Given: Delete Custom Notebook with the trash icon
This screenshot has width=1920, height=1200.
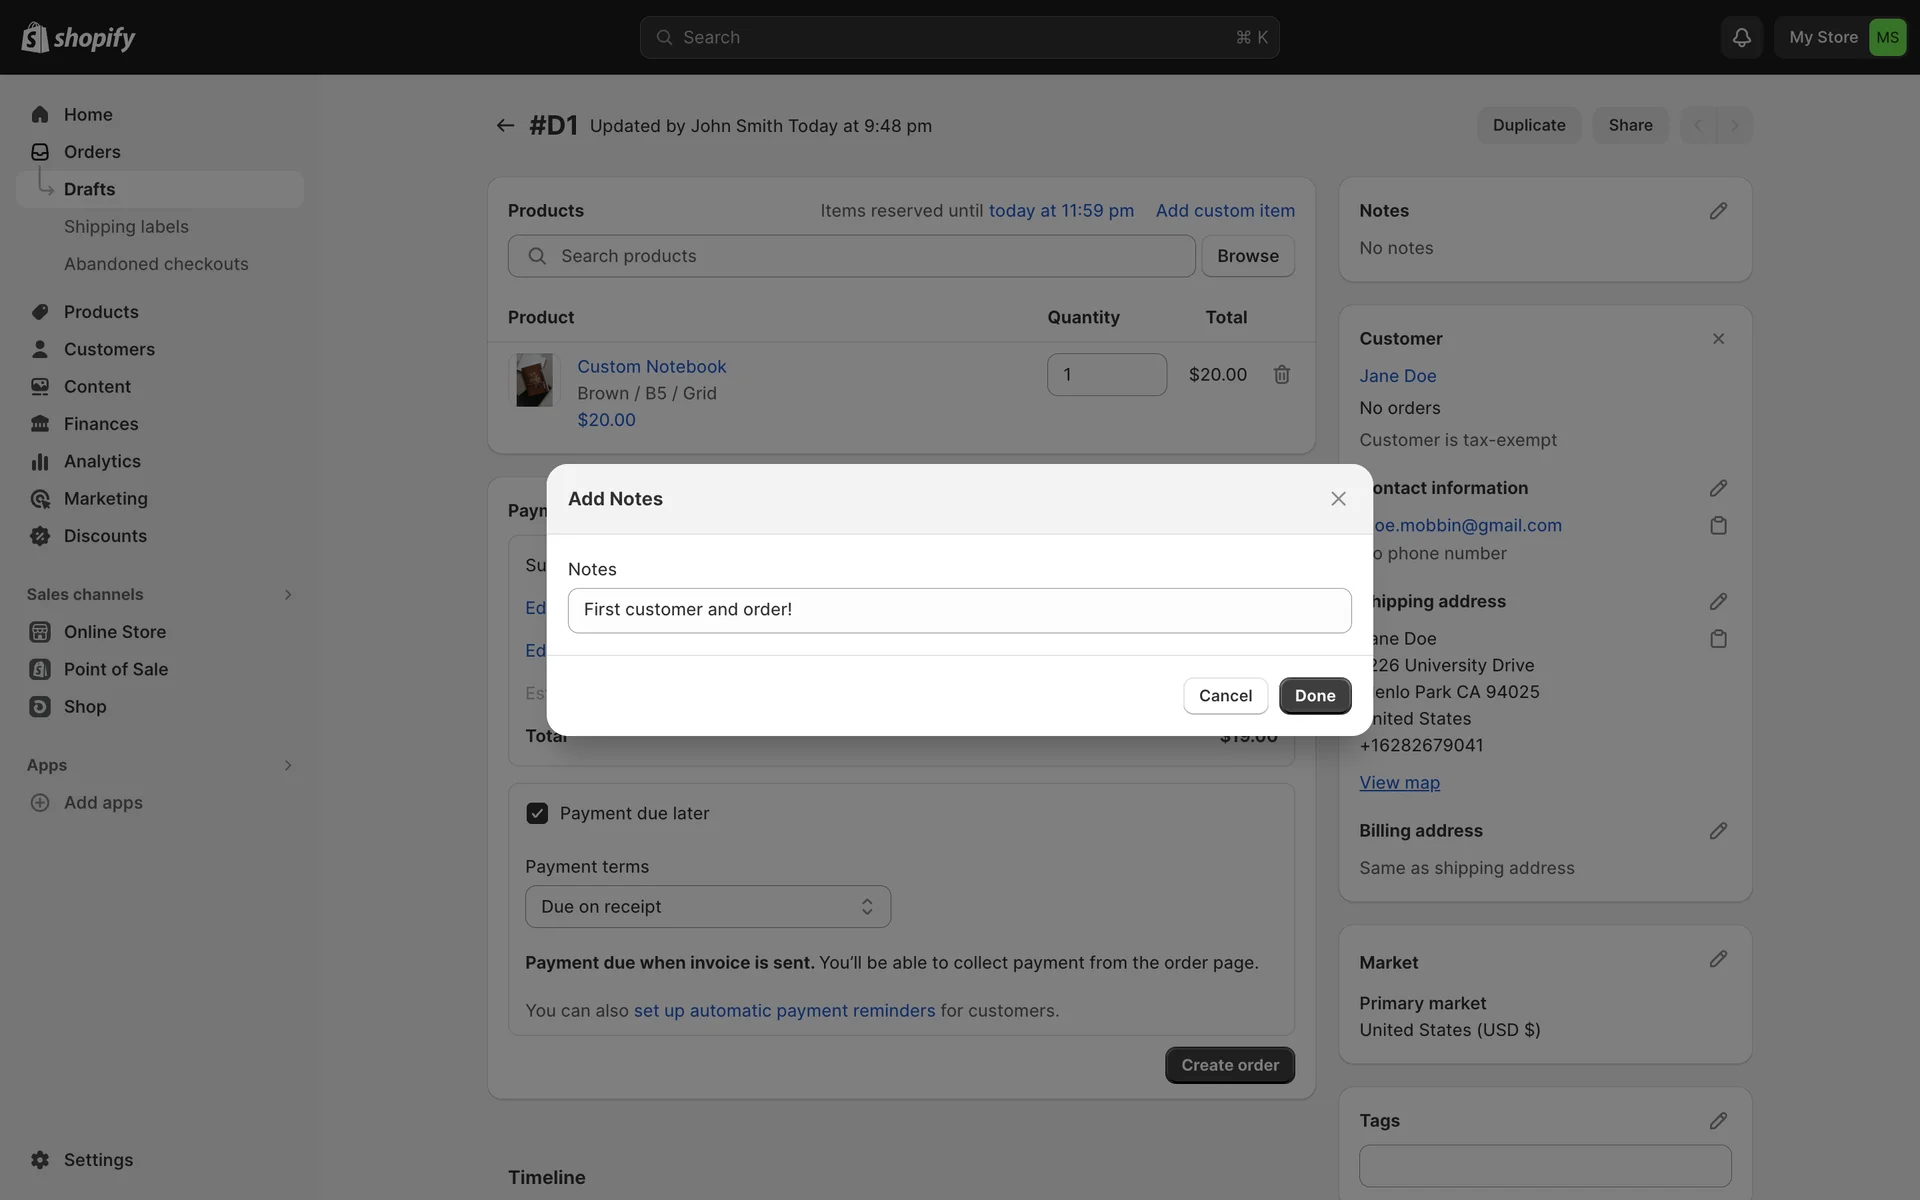Looking at the screenshot, I should [x=1281, y=374].
